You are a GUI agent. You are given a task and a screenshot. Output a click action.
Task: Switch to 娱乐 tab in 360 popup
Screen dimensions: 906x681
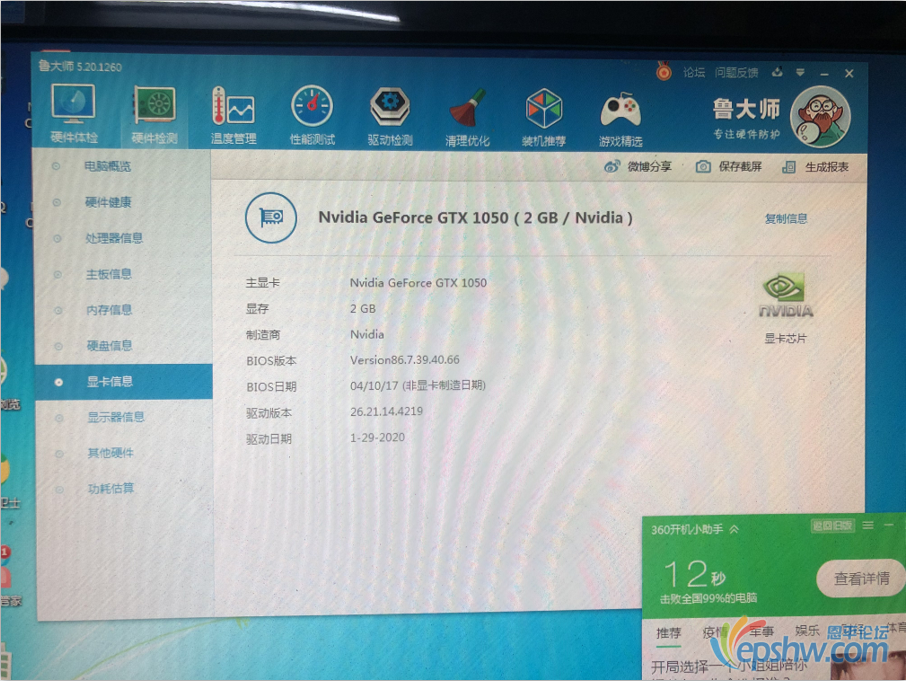[807, 630]
